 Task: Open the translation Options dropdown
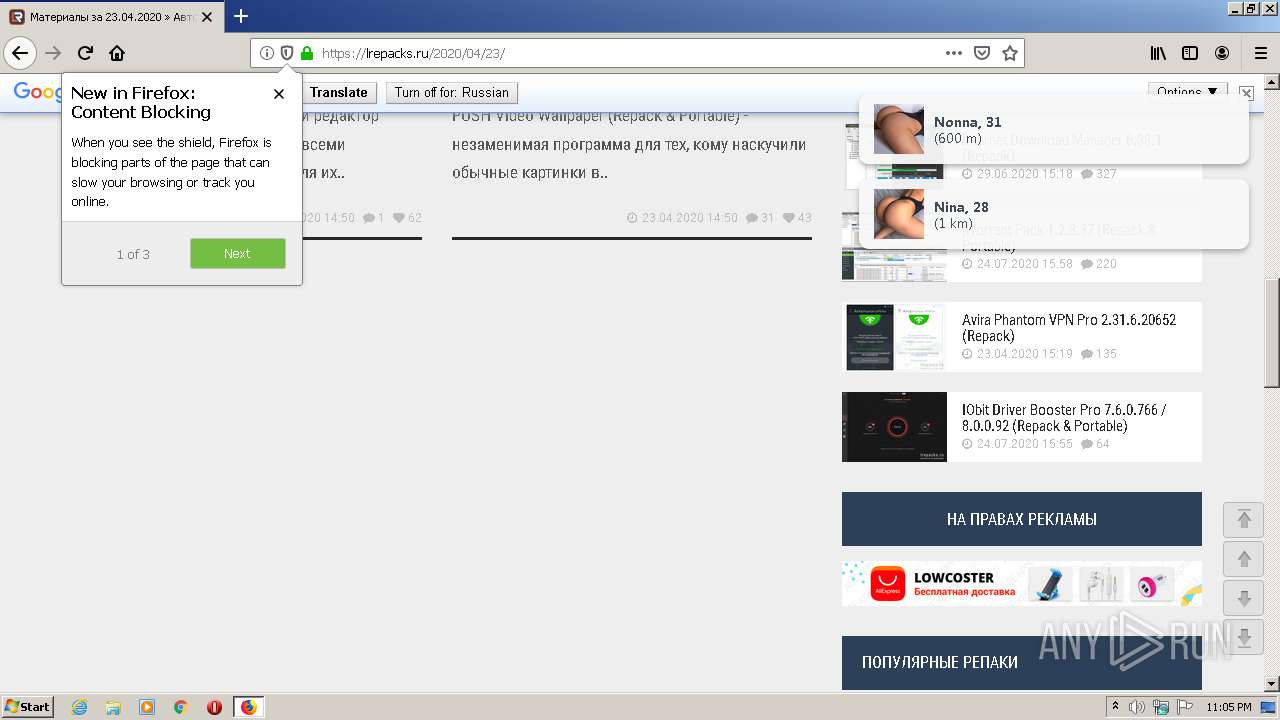[x=1187, y=92]
